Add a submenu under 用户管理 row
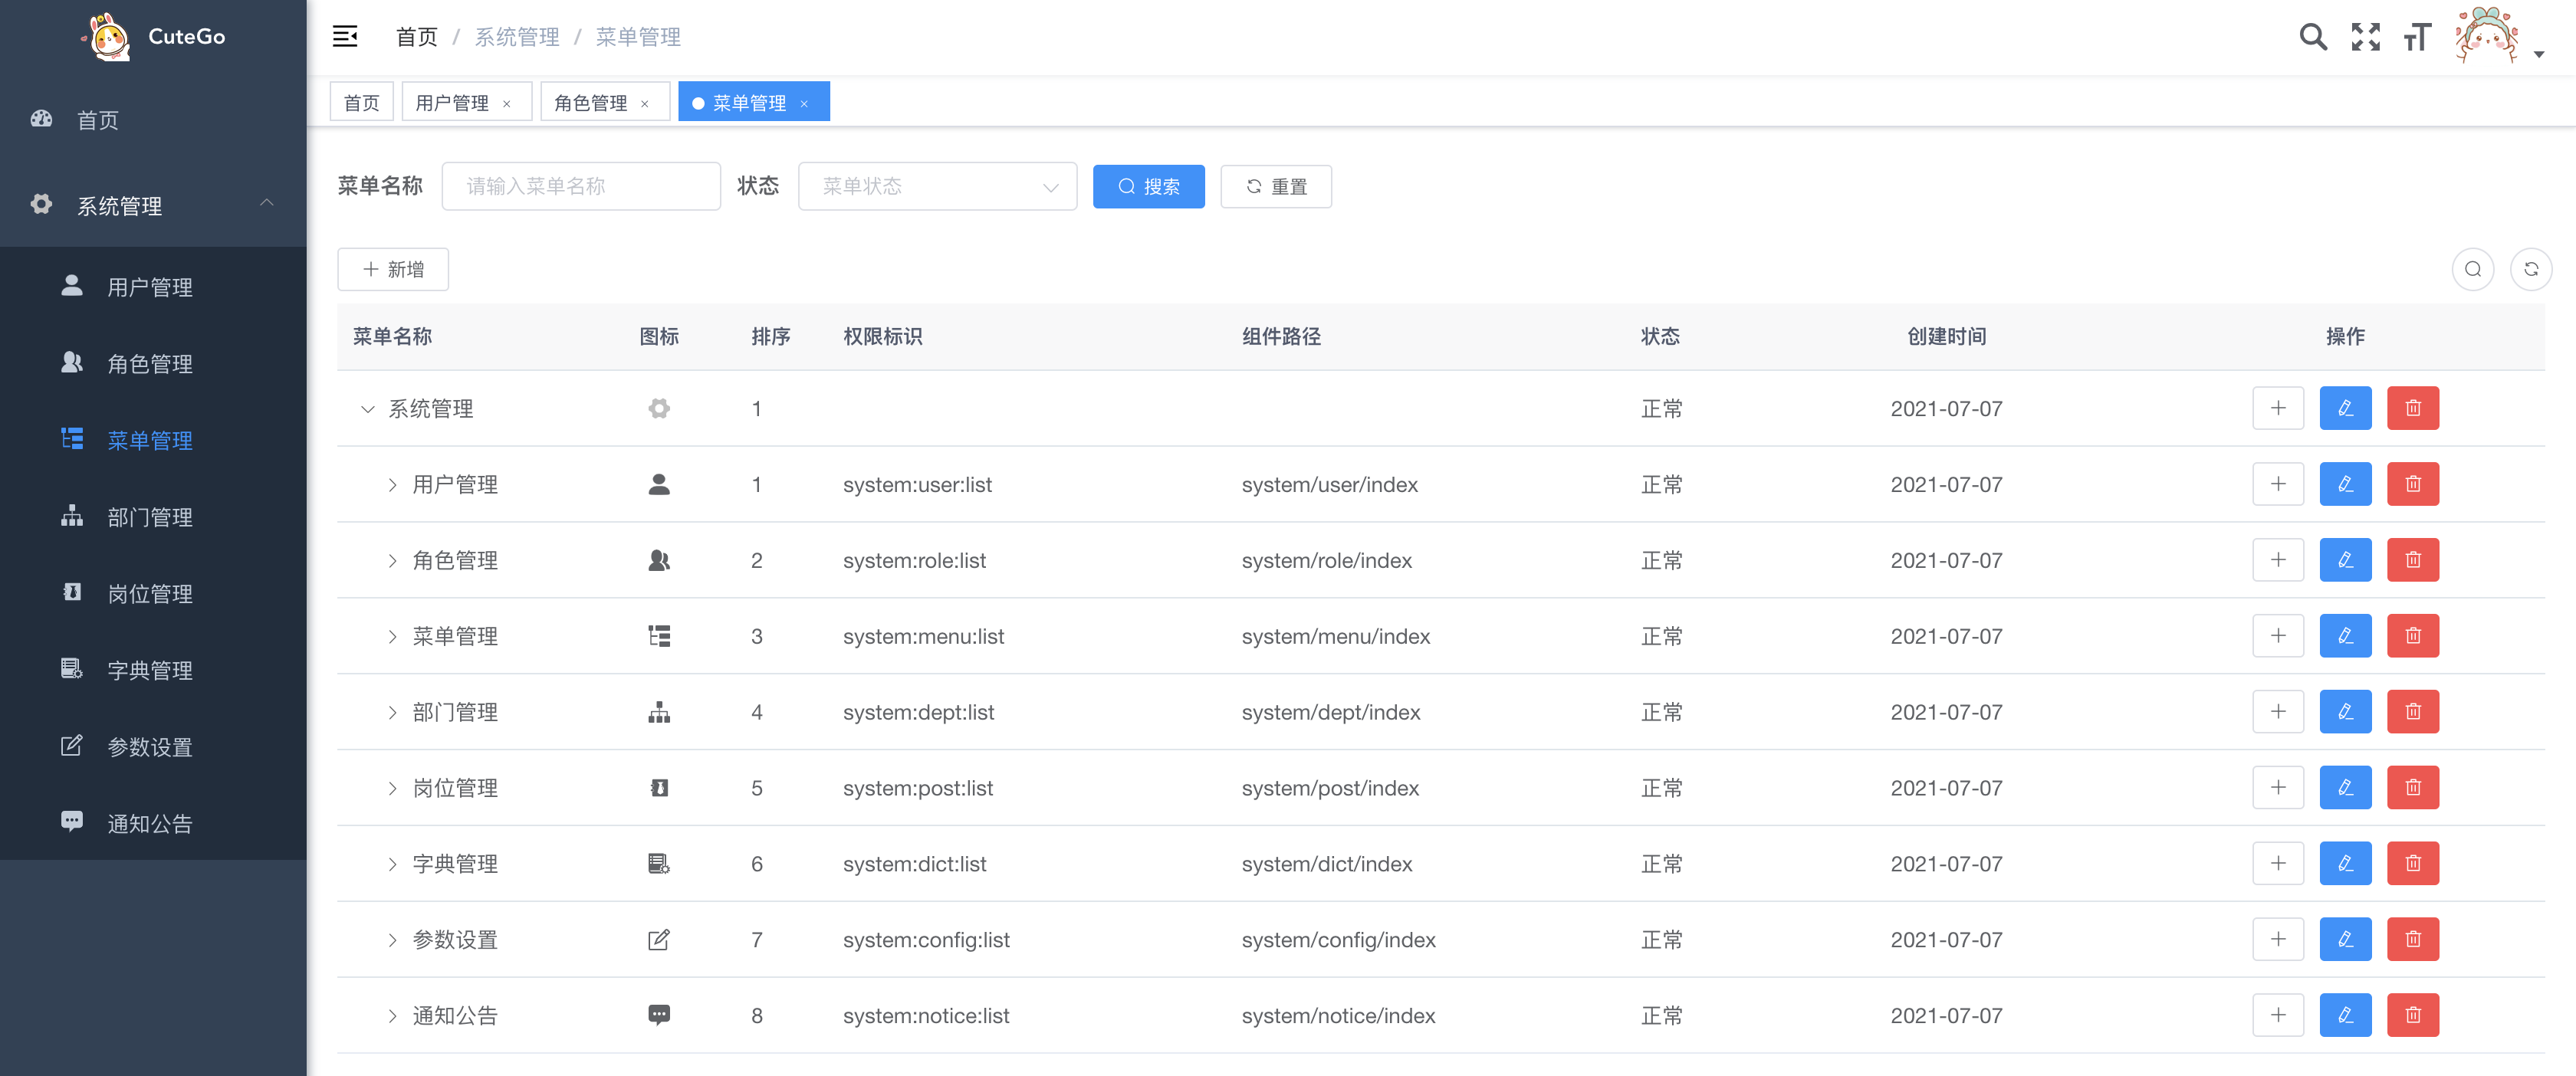The height and width of the screenshot is (1076, 2576). [x=2278, y=484]
